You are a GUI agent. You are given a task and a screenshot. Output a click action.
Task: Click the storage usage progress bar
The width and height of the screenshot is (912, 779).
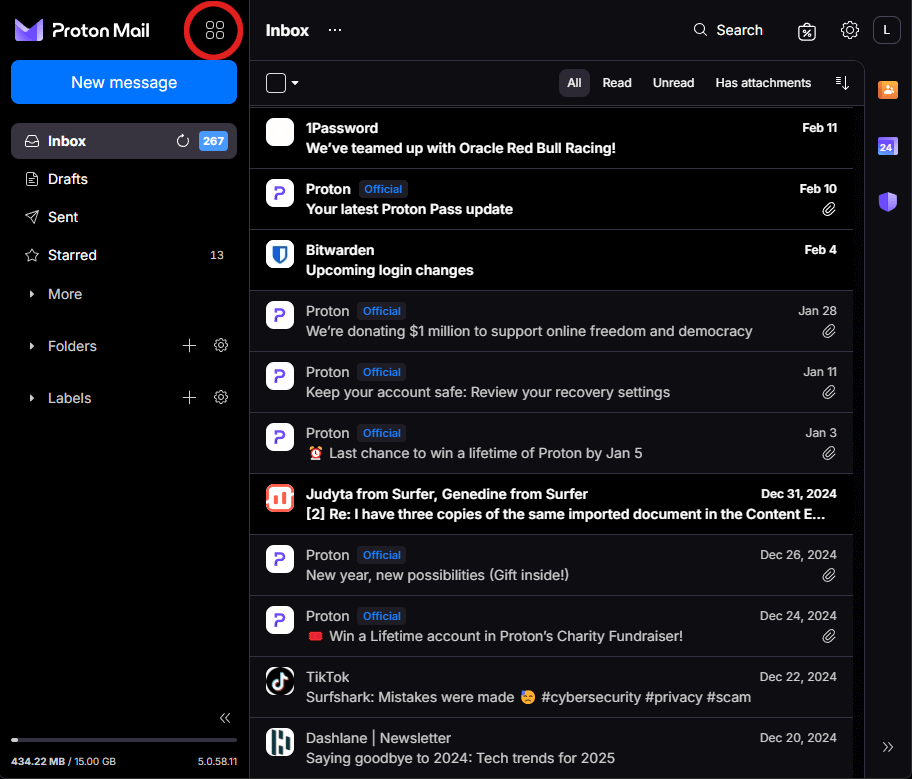click(124, 740)
